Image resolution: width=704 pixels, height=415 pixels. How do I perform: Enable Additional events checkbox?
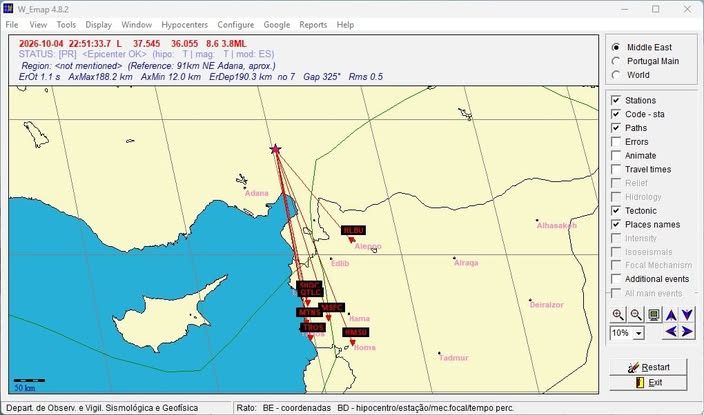[616, 279]
